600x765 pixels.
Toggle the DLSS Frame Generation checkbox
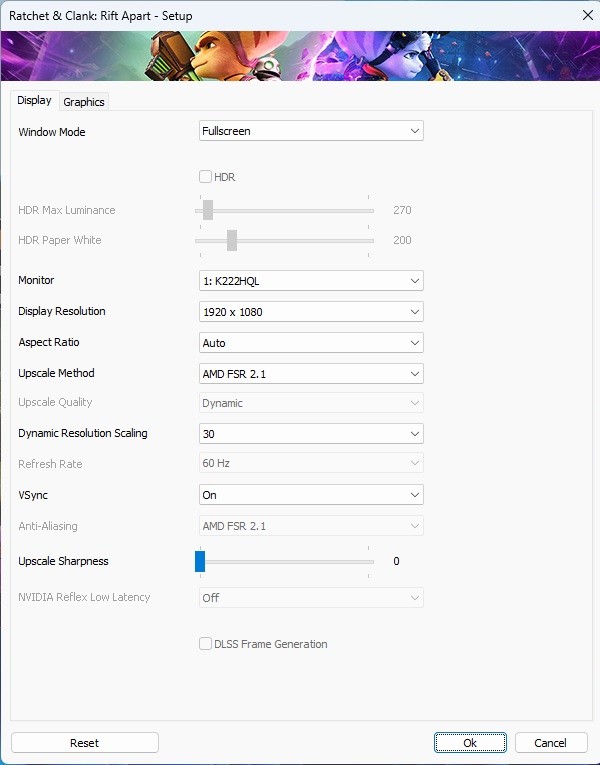click(x=205, y=644)
